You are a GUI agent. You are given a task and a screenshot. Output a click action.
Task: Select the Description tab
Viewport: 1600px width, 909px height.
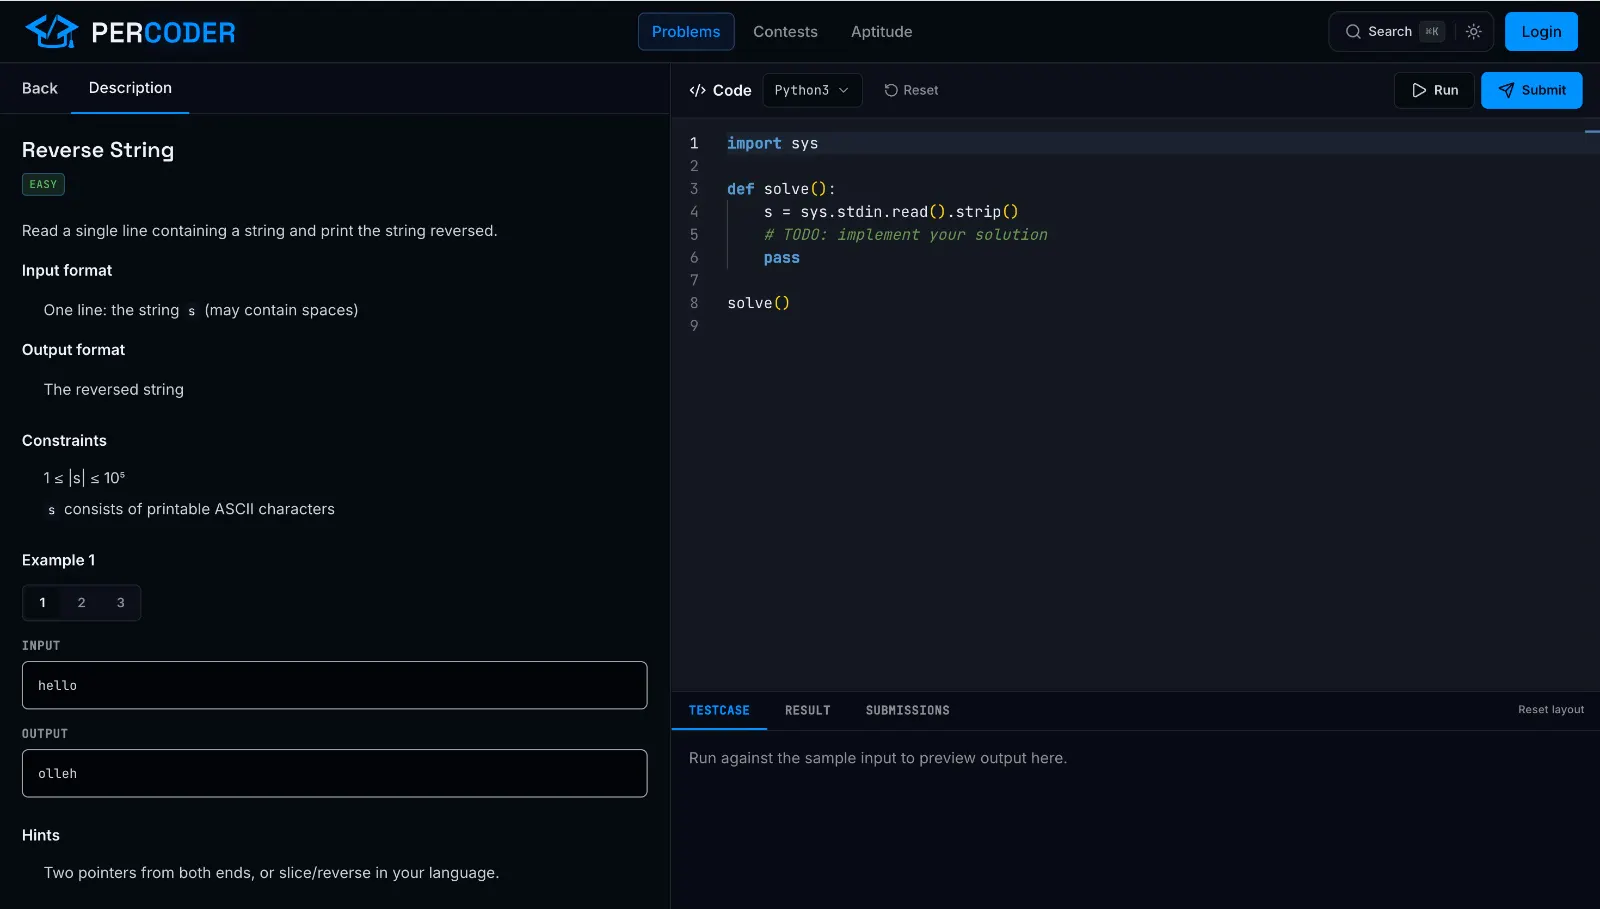[x=130, y=88]
